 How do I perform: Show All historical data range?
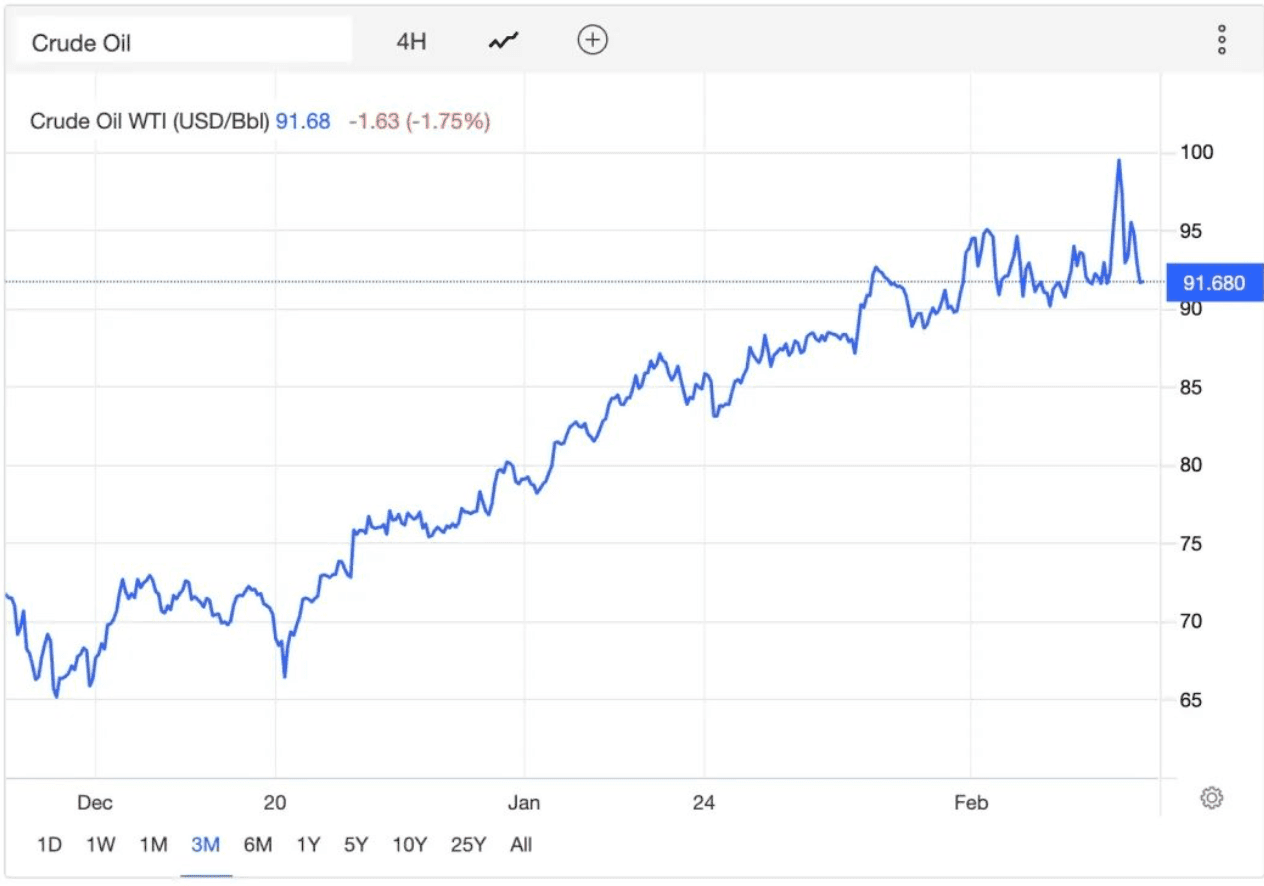coord(521,845)
